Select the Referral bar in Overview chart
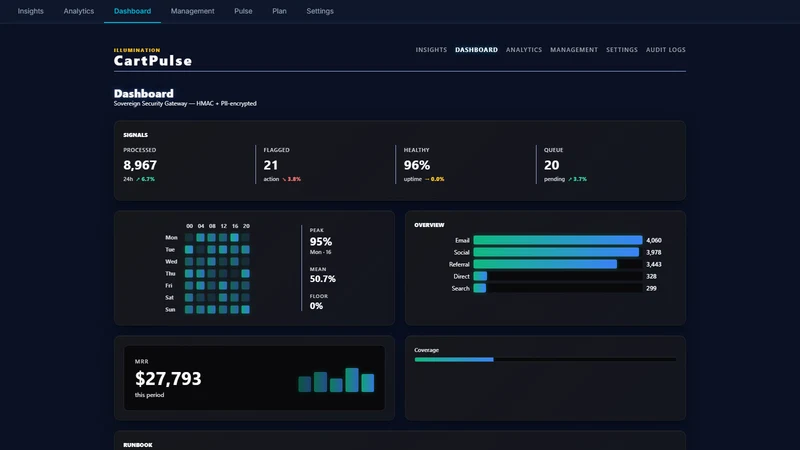The image size is (800, 450). [x=545, y=264]
